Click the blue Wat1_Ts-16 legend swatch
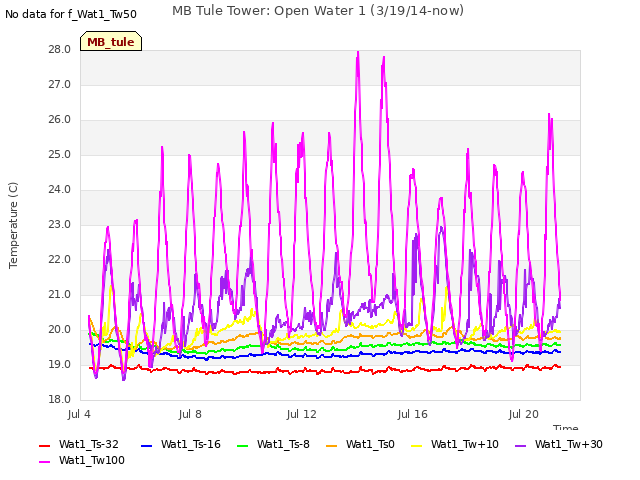 click(x=146, y=446)
